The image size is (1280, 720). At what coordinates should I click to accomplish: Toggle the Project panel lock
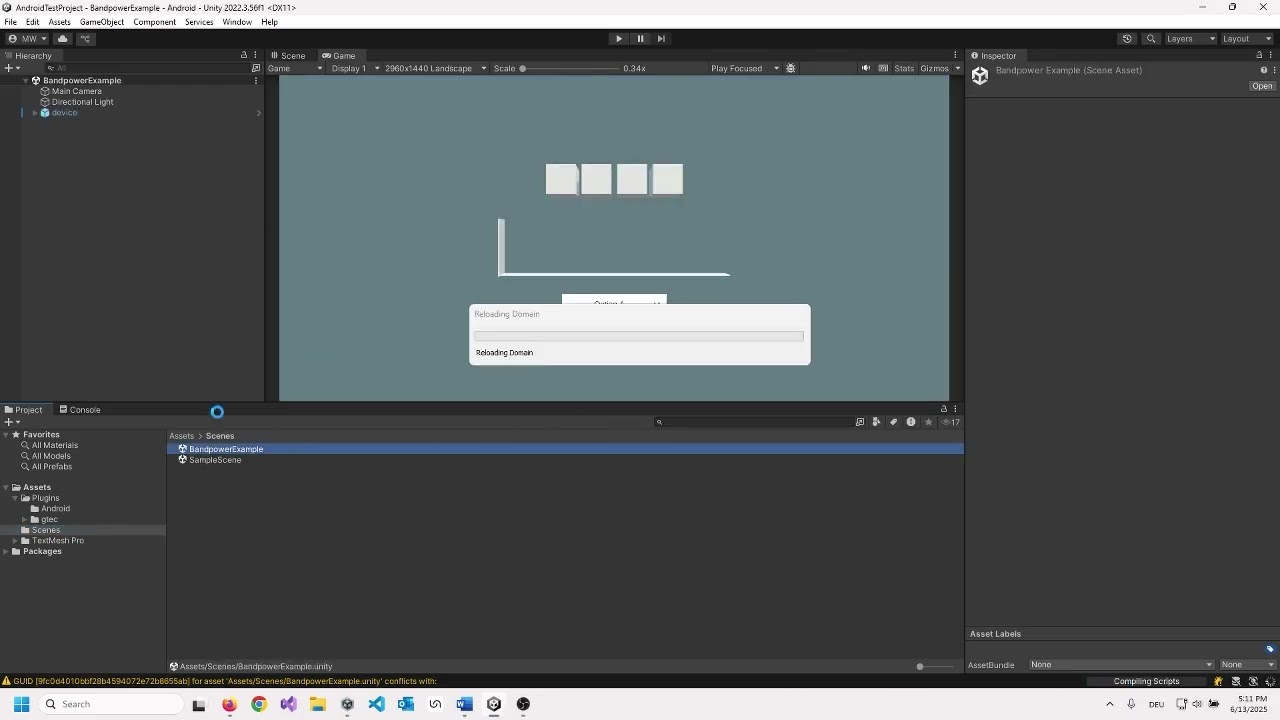point(943,409)
